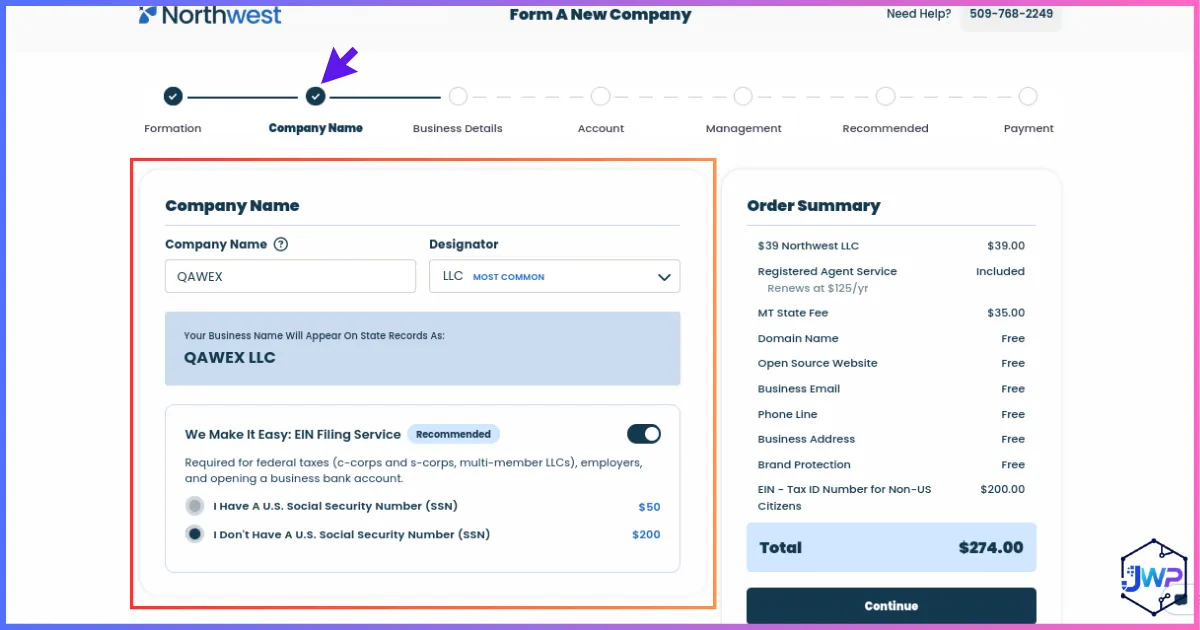Click the $200 no-SSN price

[647, 535]
